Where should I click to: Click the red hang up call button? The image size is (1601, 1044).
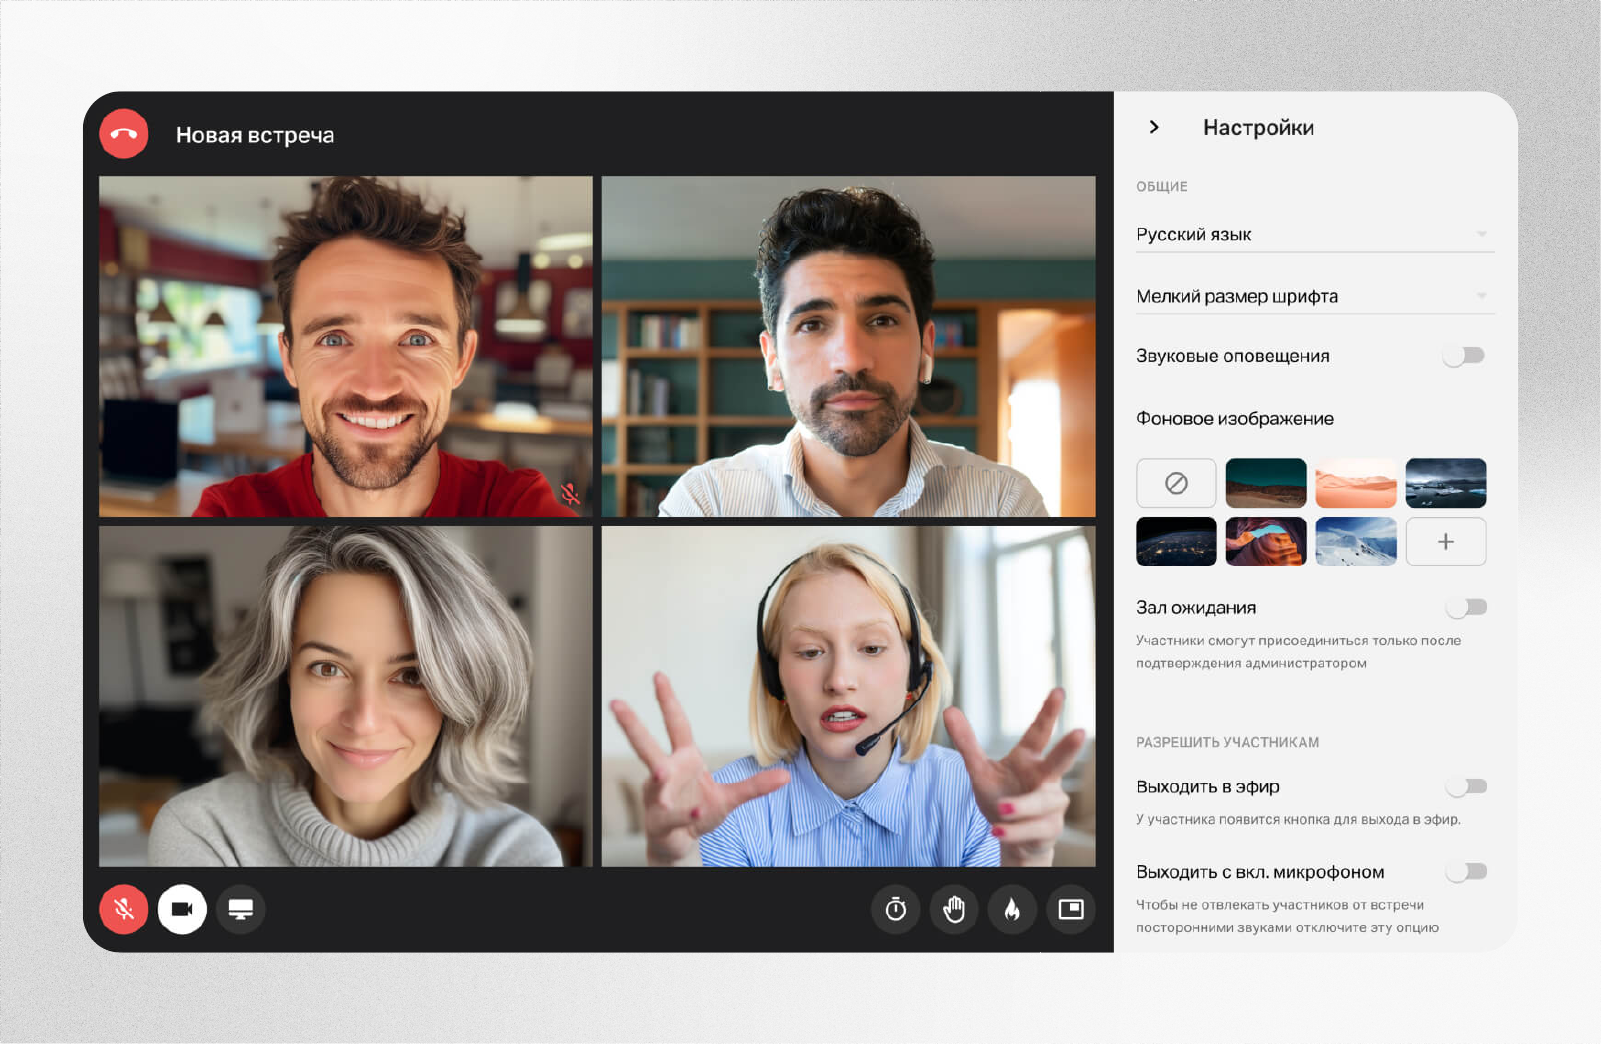pos(124,134)
